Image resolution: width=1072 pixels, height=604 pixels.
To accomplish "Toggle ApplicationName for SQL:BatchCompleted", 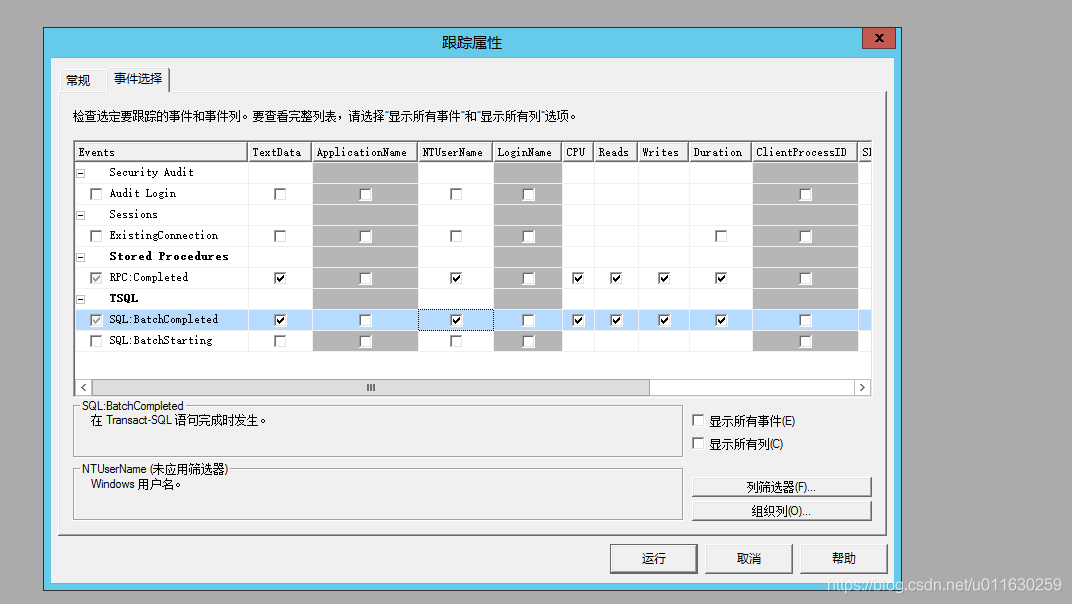I will click(365, 320).
